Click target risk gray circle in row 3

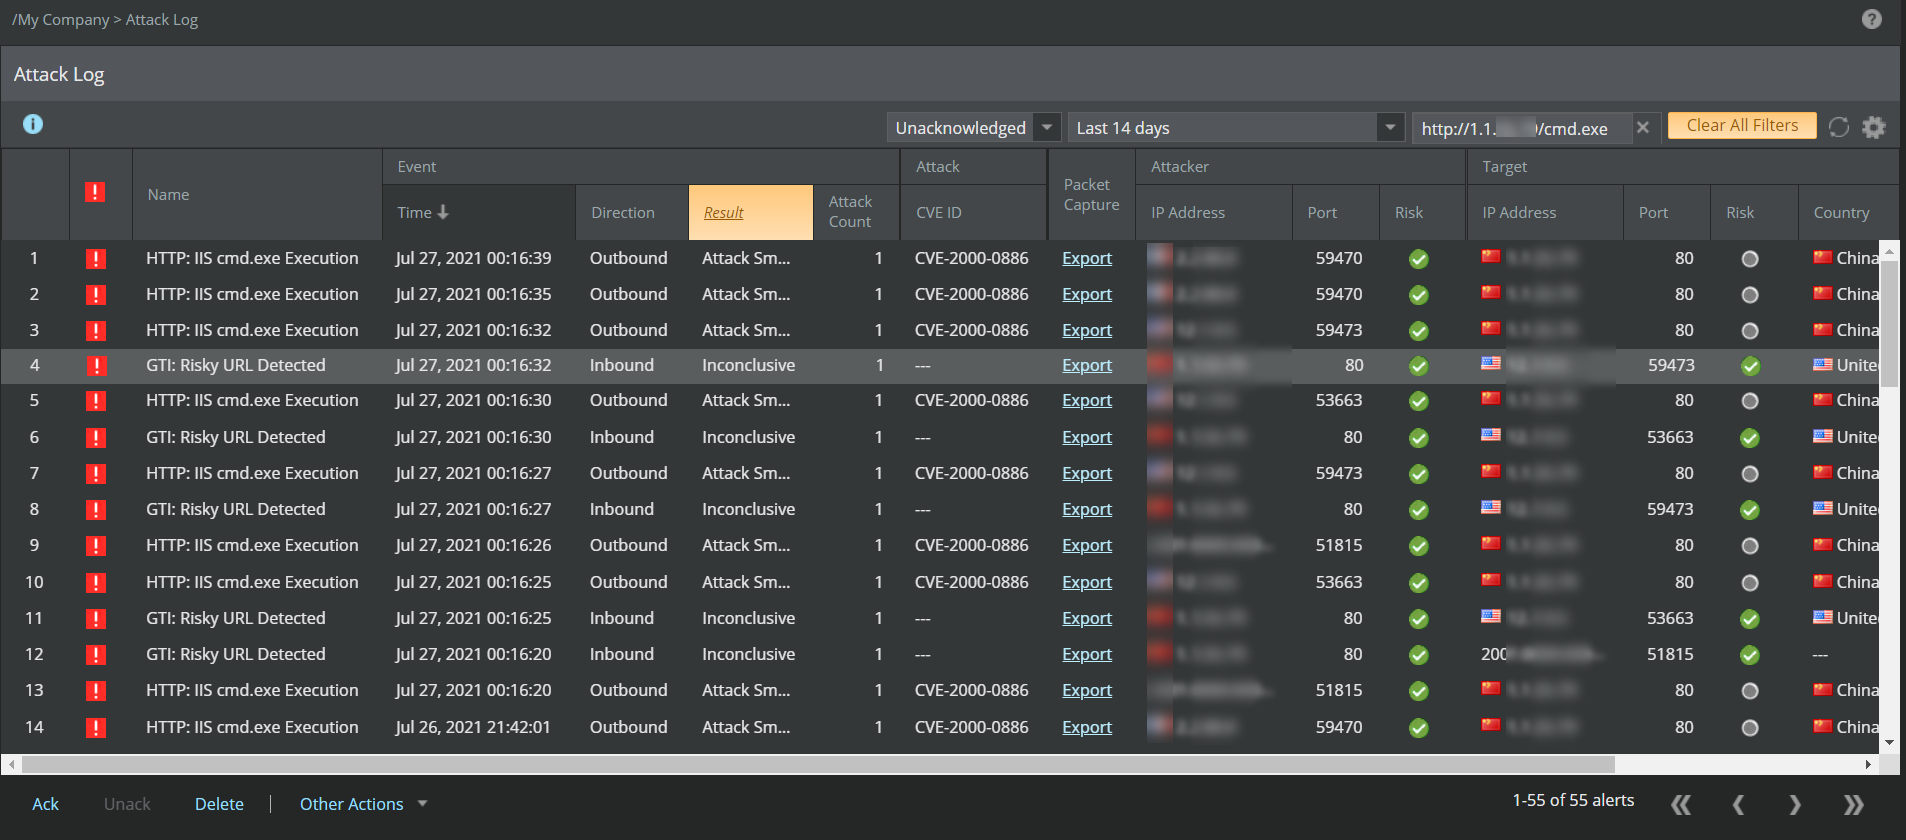(1750, 331)
